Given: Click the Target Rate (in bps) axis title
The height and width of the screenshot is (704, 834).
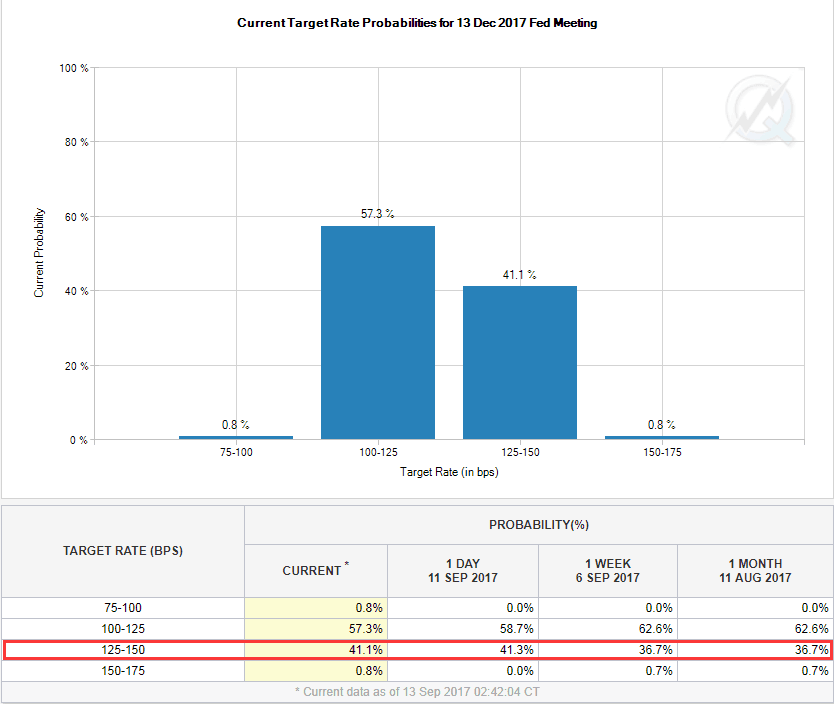Looking at the screenshot, I should 449,472.
